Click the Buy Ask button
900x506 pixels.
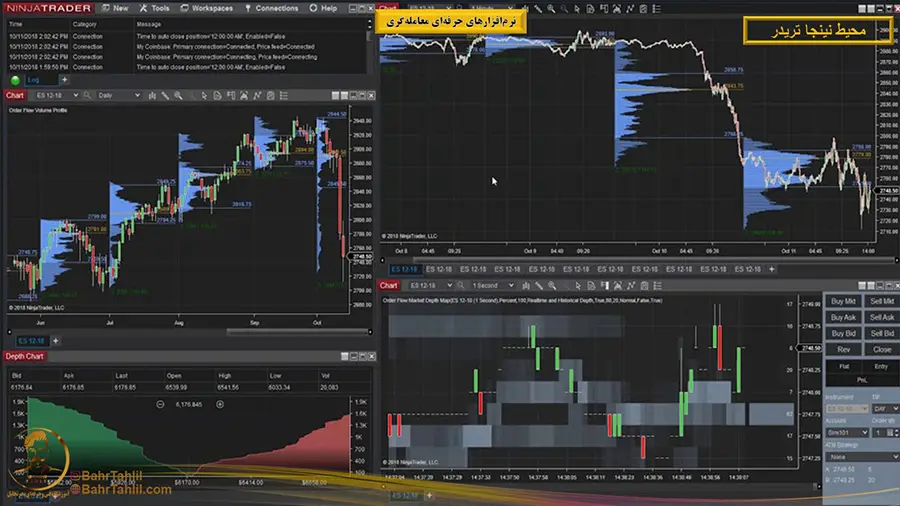click(843, 317)
